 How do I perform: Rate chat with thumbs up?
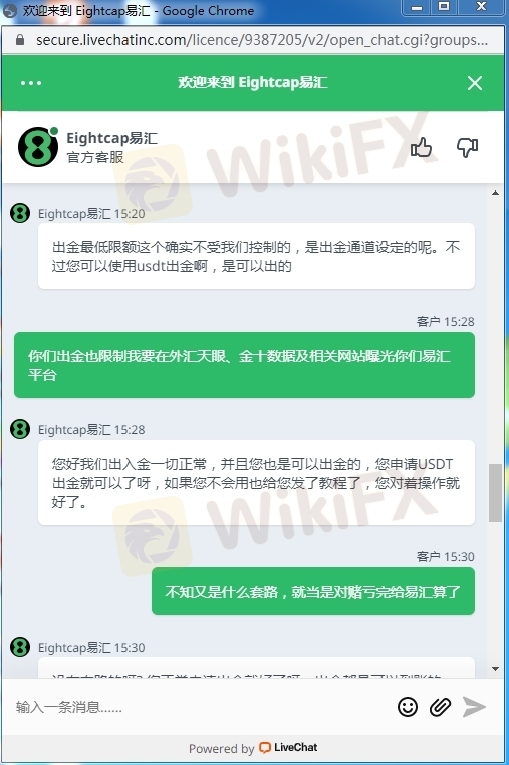(421, 147)
